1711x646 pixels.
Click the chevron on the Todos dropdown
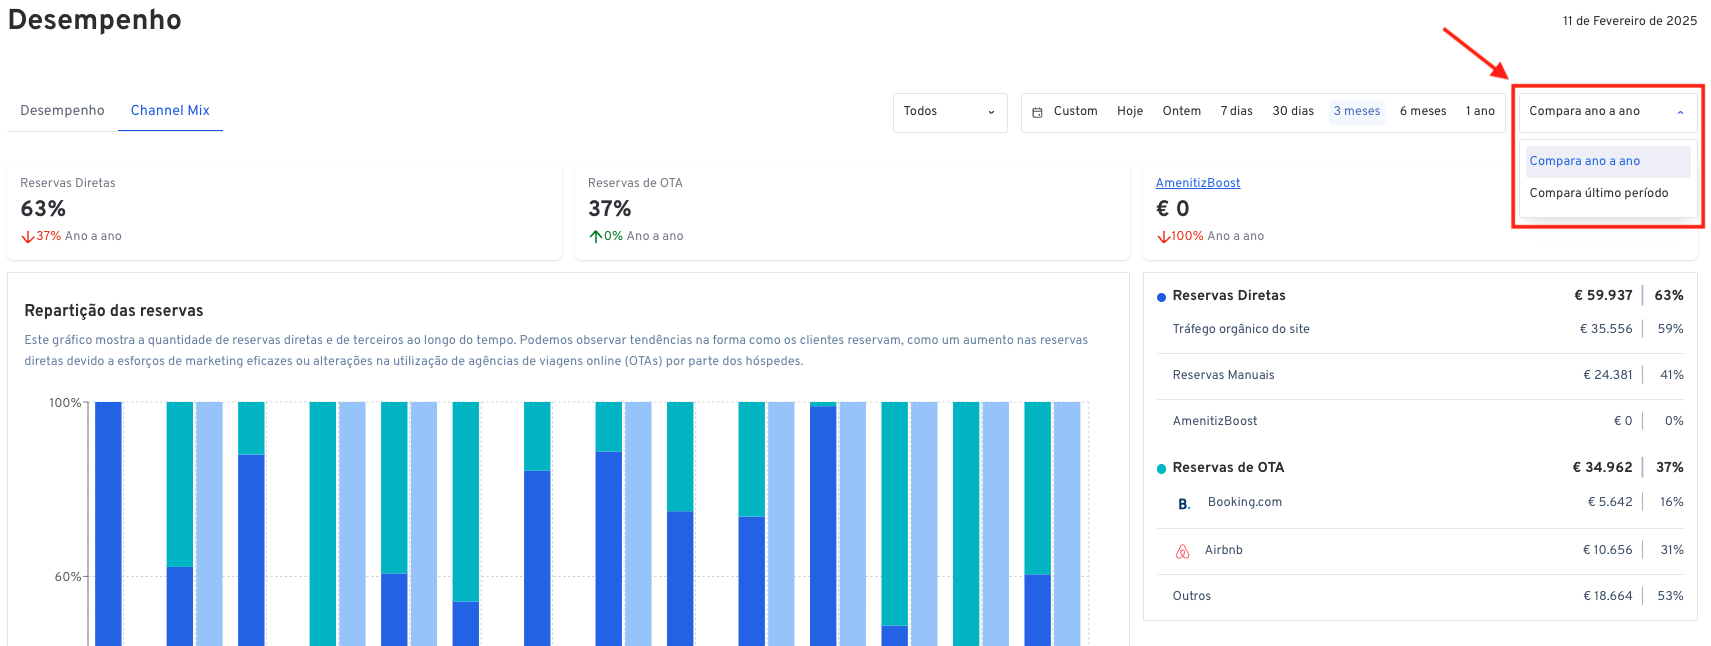991,112
